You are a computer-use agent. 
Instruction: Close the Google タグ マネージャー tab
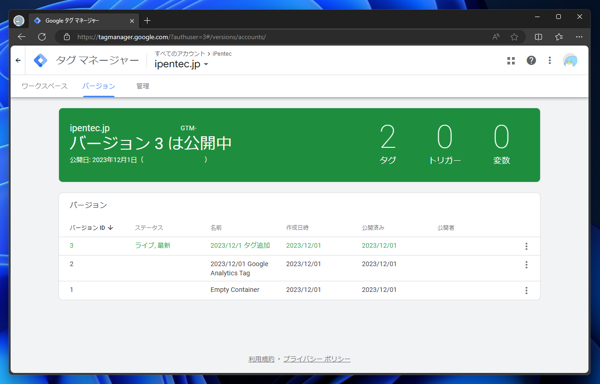click(132, 21)
